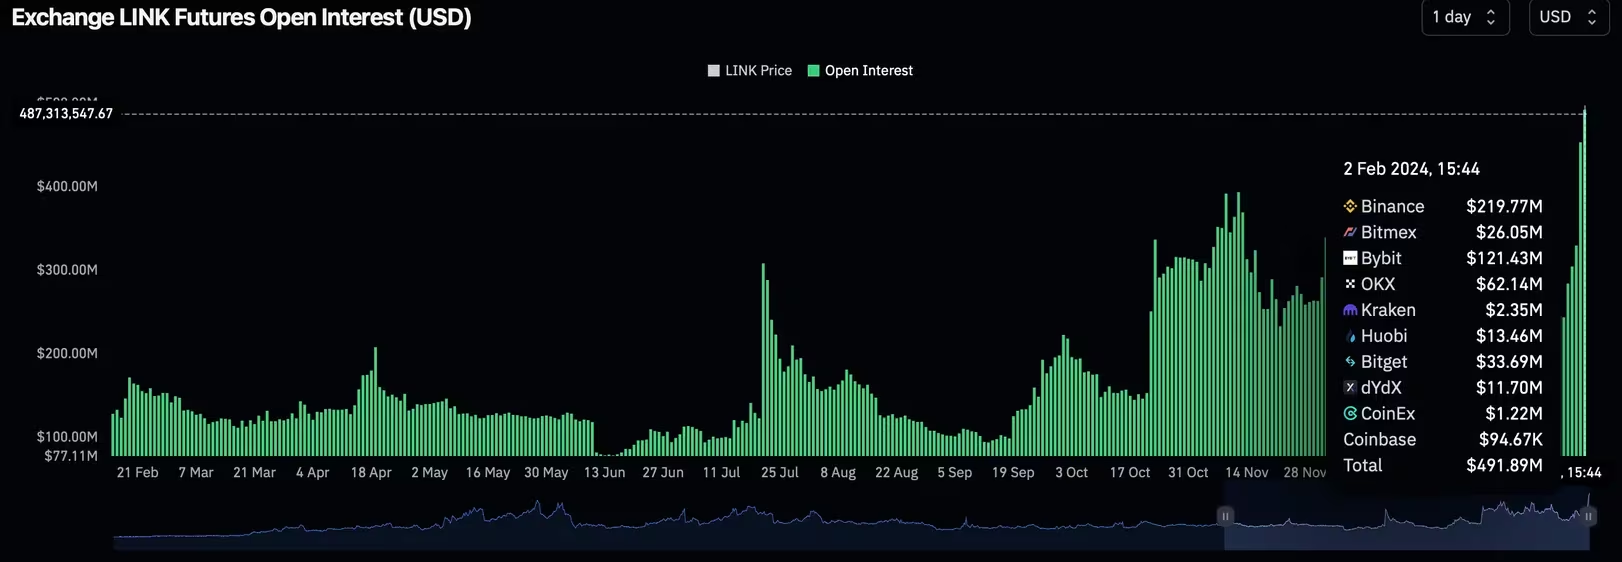Click the tallest open interest bar at chart end
1622x562 pixels.
(1585, 282)
